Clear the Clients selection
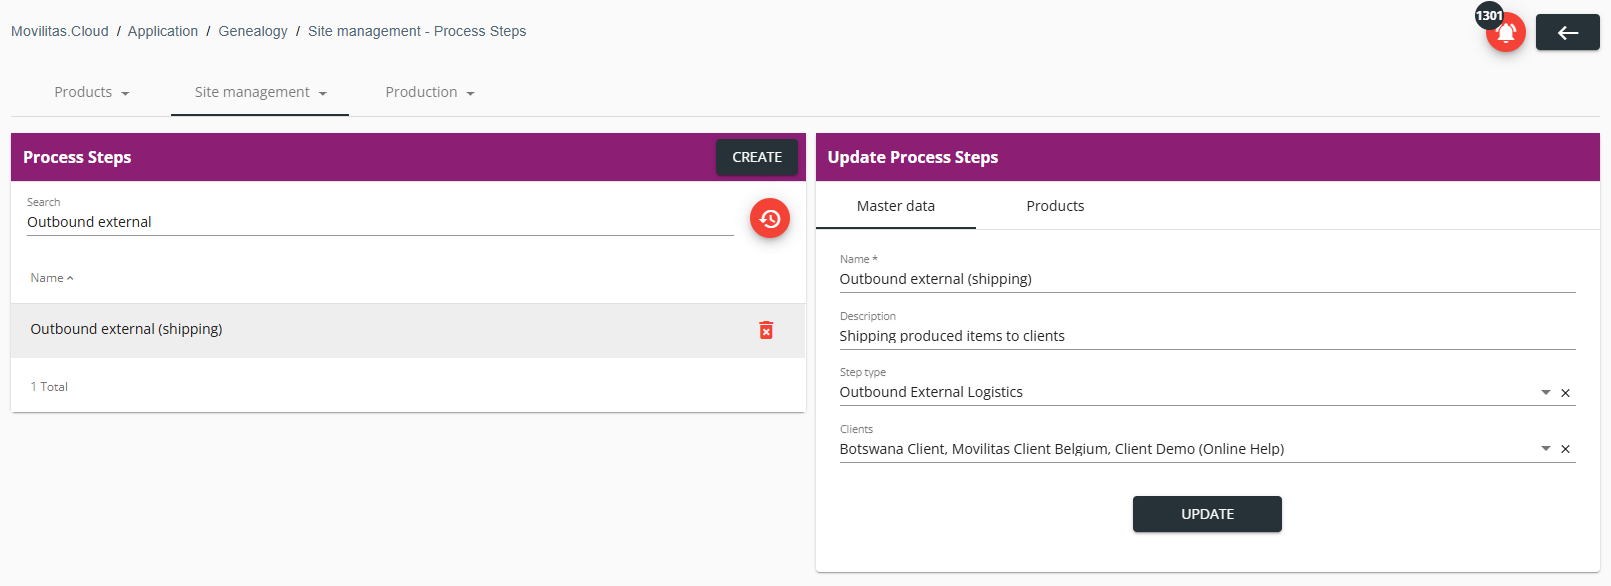The image size is (1611, 586). 1566,449
